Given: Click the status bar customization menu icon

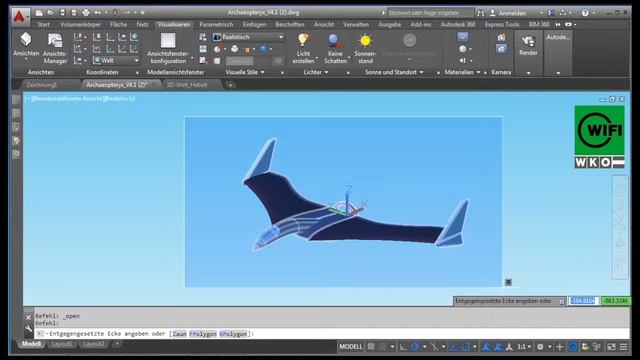Looking at the screenshot, I should point(623,347).
